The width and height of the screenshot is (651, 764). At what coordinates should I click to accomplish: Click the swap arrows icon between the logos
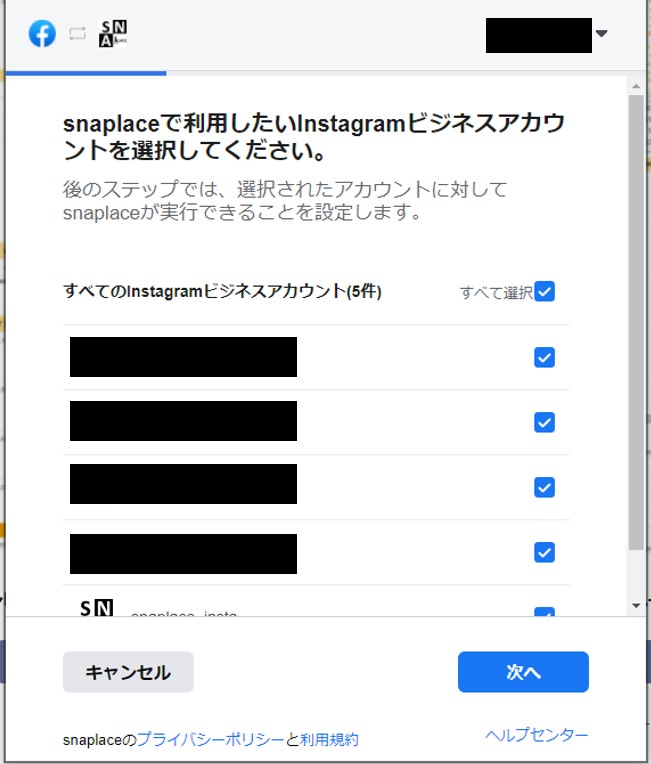click(x=77, y=34)
